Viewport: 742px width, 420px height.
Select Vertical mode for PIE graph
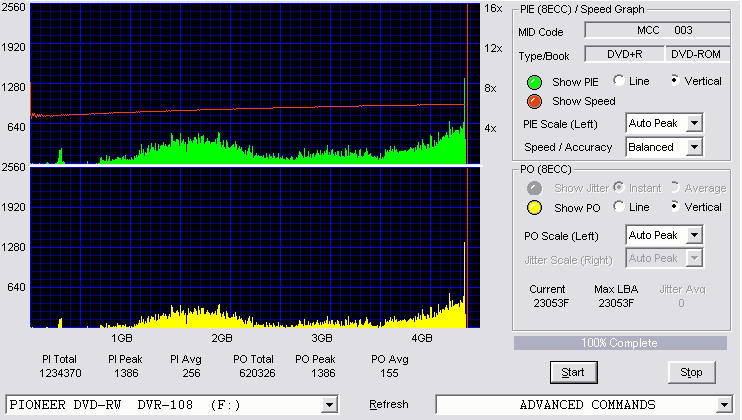pos(675,80)
